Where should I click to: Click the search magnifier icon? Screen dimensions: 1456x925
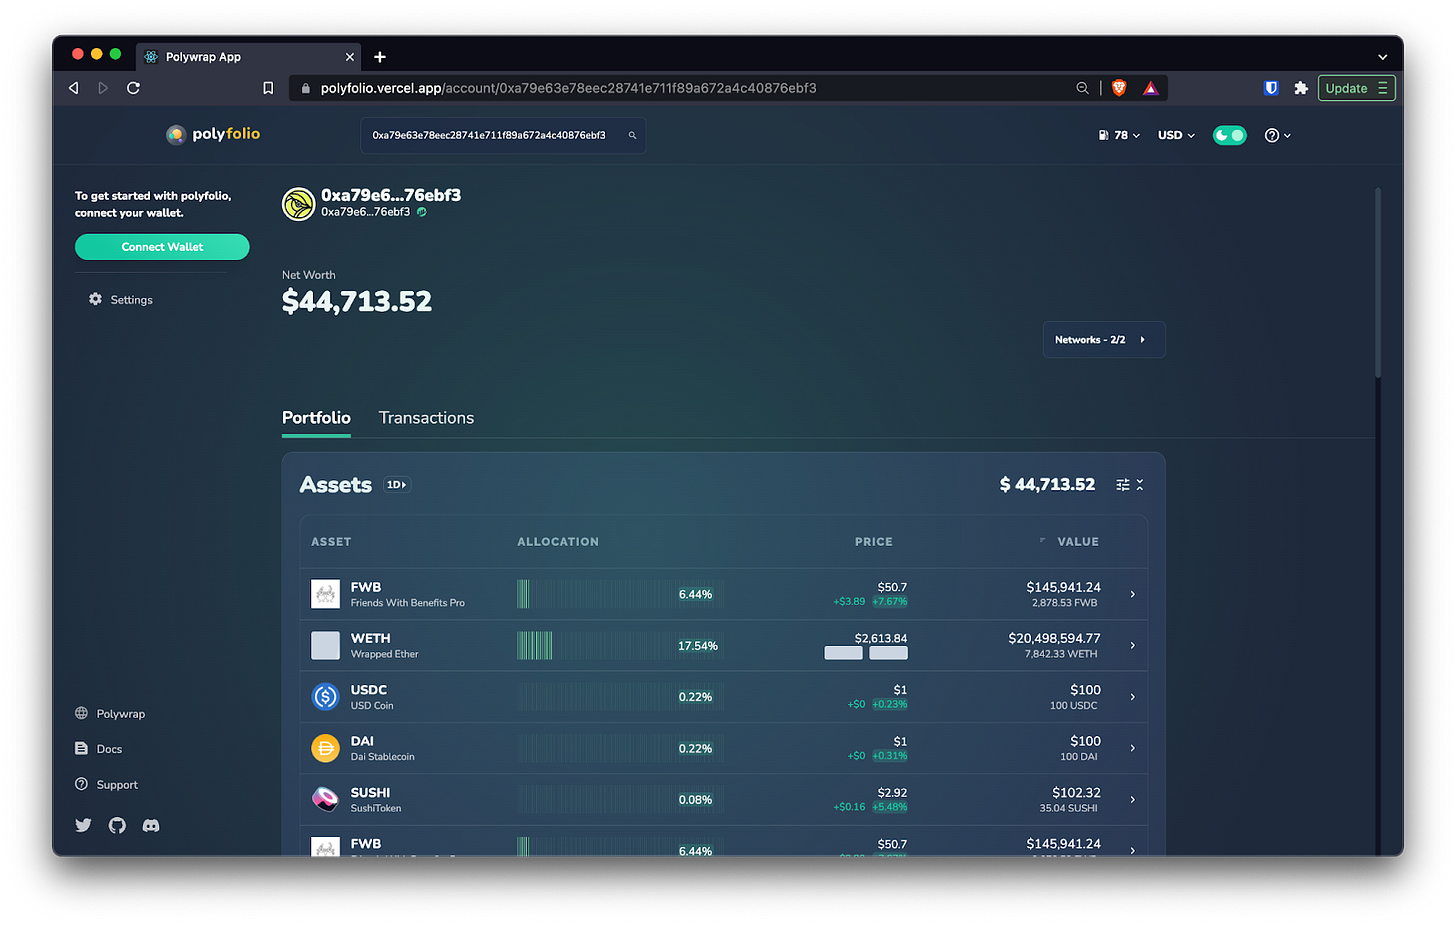point(632,135)
